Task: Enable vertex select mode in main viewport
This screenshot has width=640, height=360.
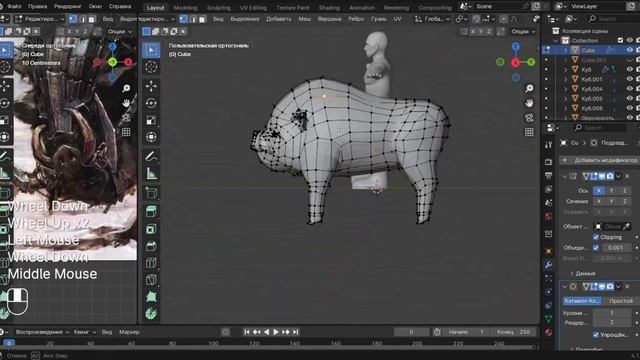Action: tap(184, 19)
